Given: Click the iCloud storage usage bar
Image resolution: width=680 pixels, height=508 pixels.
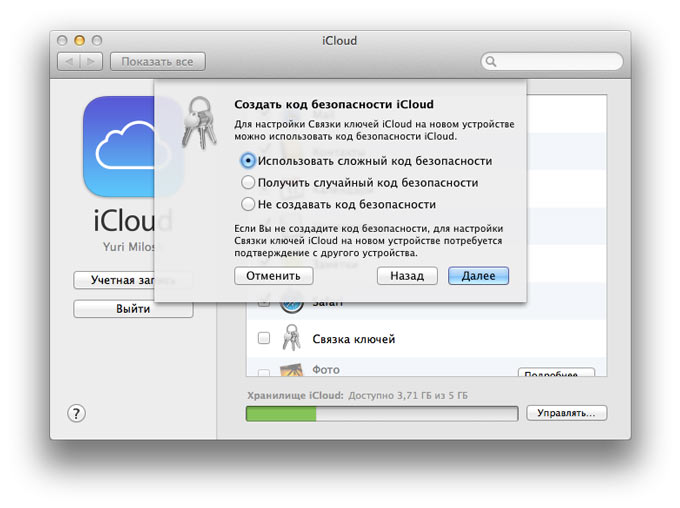Looking at the screenshot, I should pyautogui.click(x=382, y=413).
